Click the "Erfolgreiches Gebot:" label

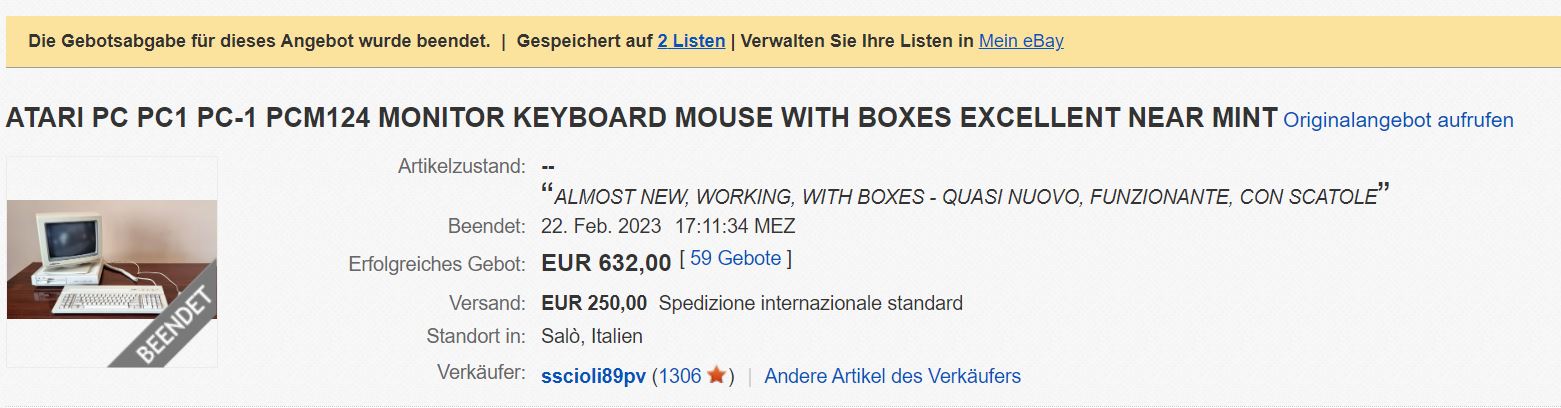437,264
